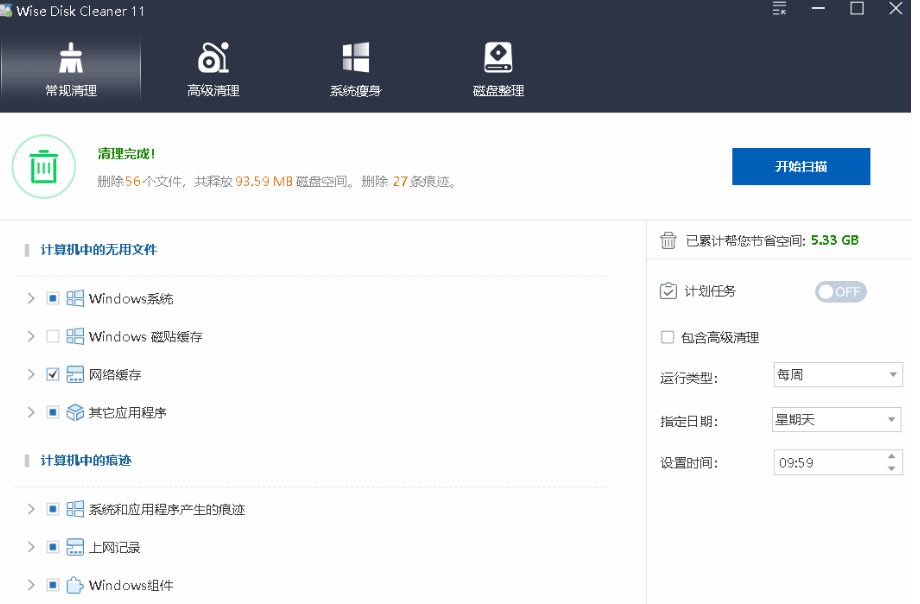Select the Windows组件 row label
Image resolution: width=920 pixels, height=604 pixels.
tap(131, 585)
